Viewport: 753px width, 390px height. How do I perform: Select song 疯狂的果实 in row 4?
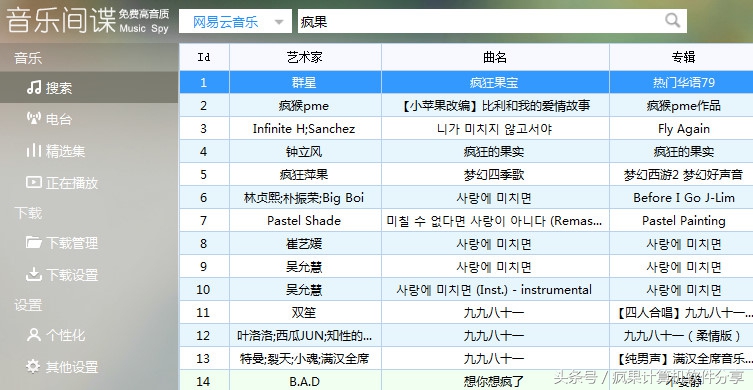coord(494,152)
